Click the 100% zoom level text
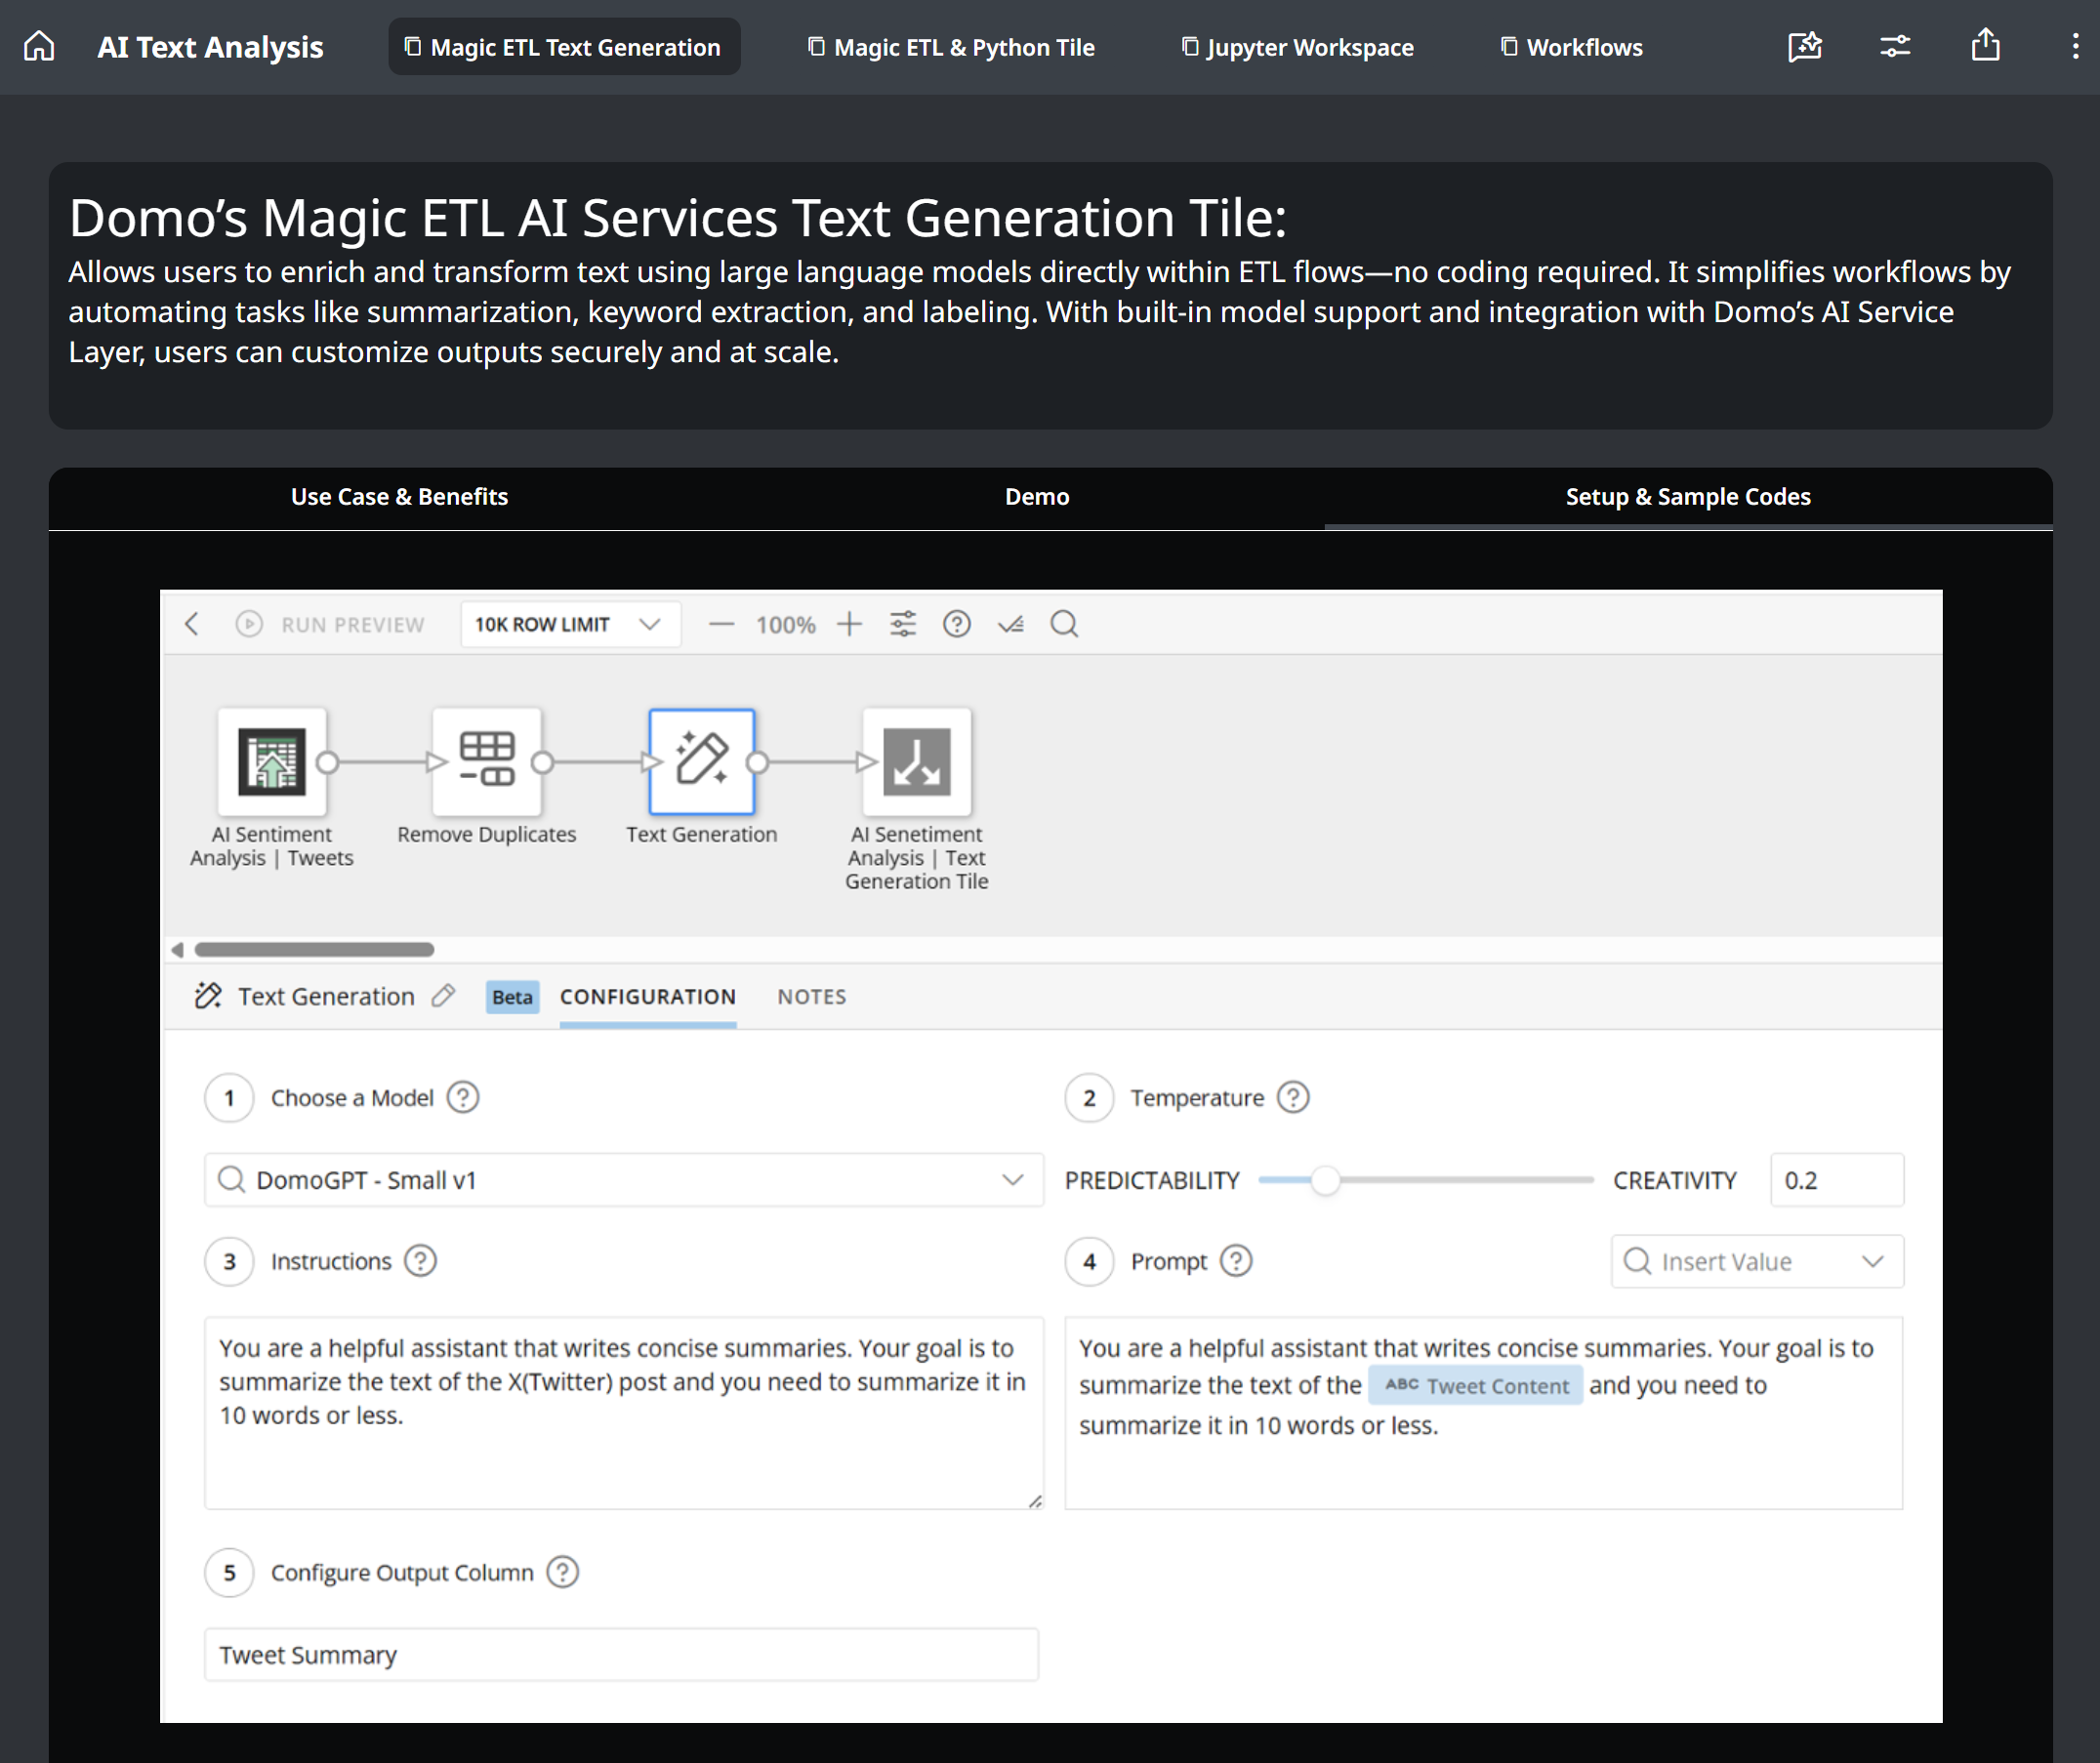Screen dimensions: 2100x1763 [x=785, y=625]
